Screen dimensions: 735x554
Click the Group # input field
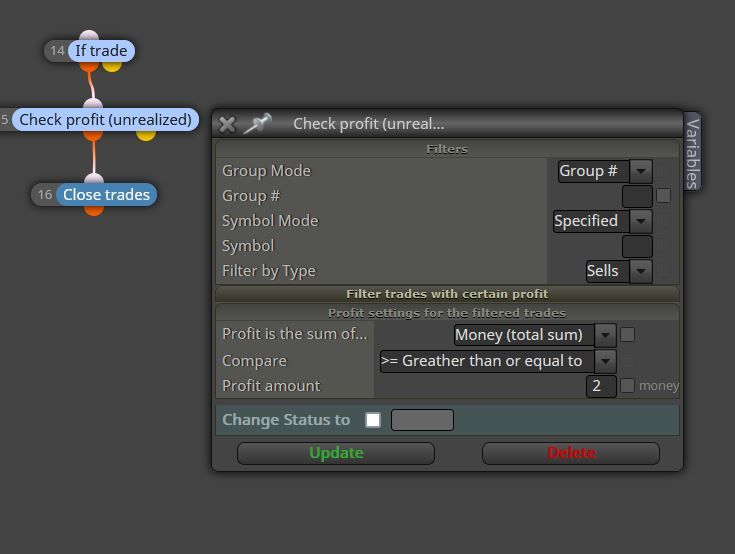point(637,196)
